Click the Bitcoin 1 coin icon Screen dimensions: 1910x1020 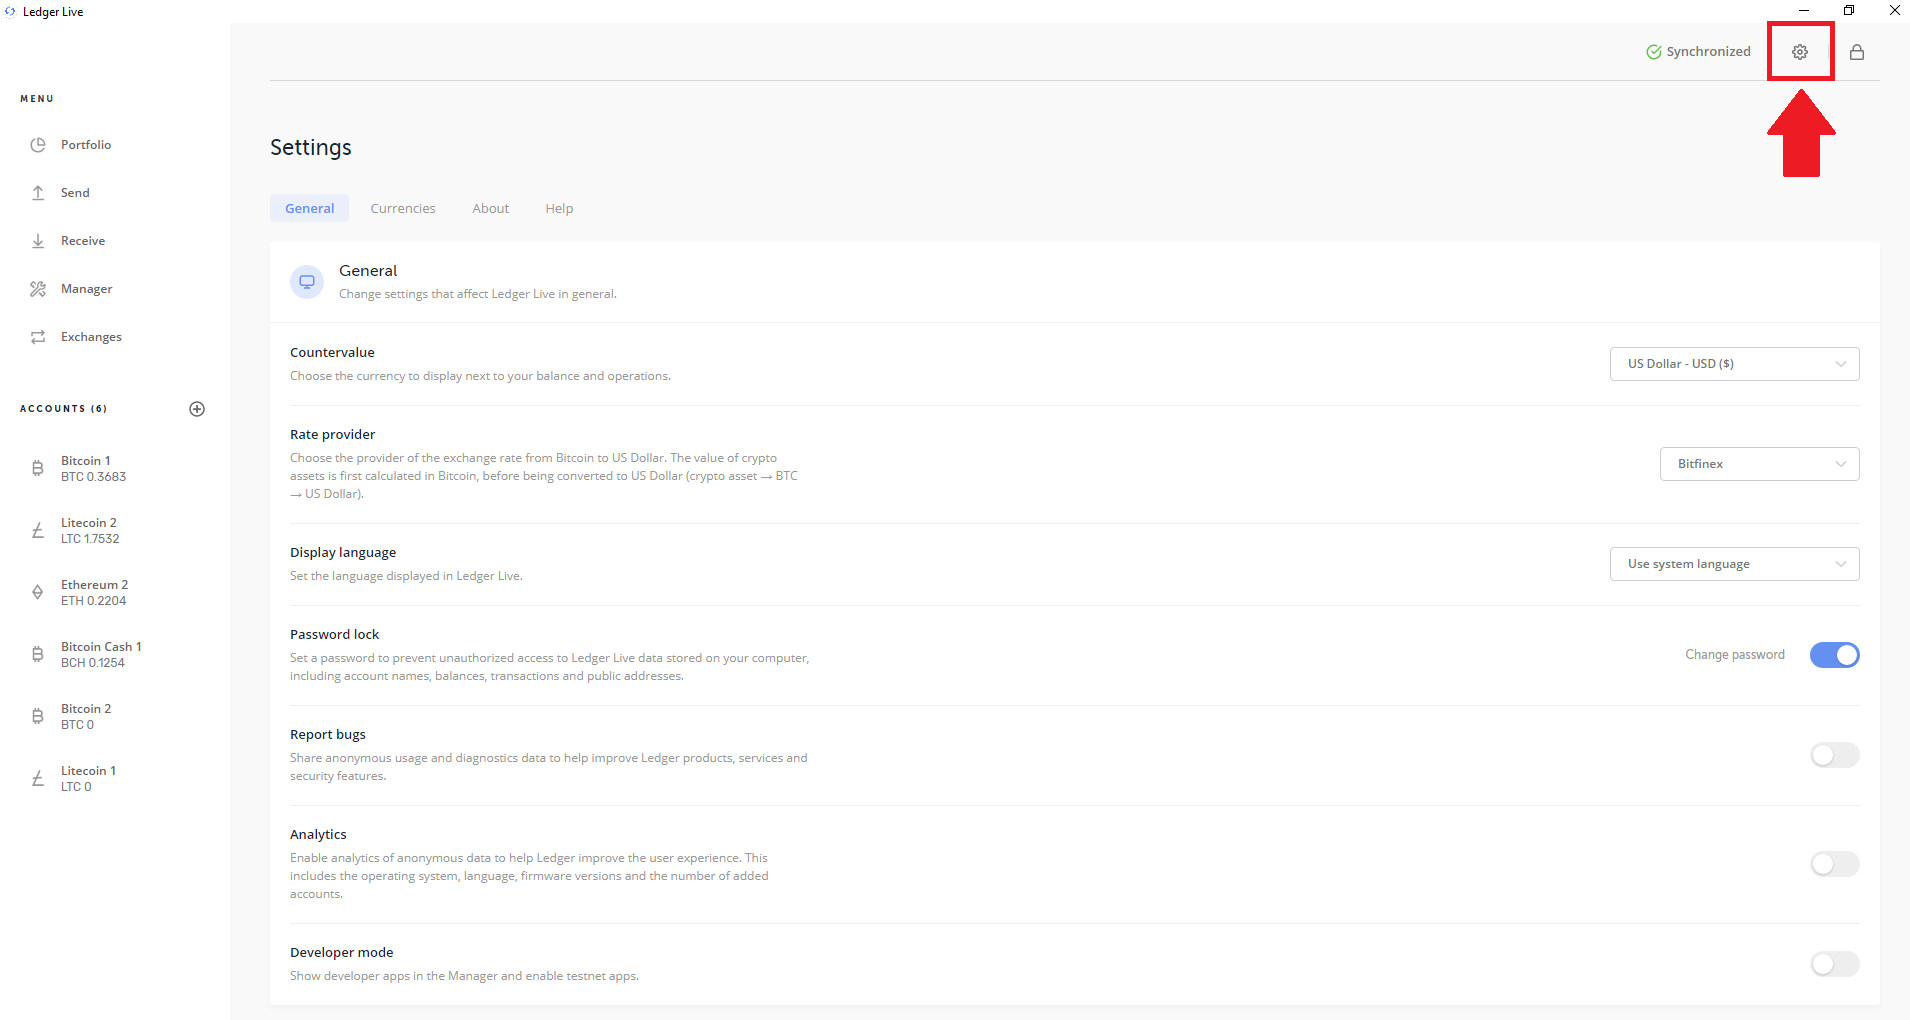click(38, 468)
